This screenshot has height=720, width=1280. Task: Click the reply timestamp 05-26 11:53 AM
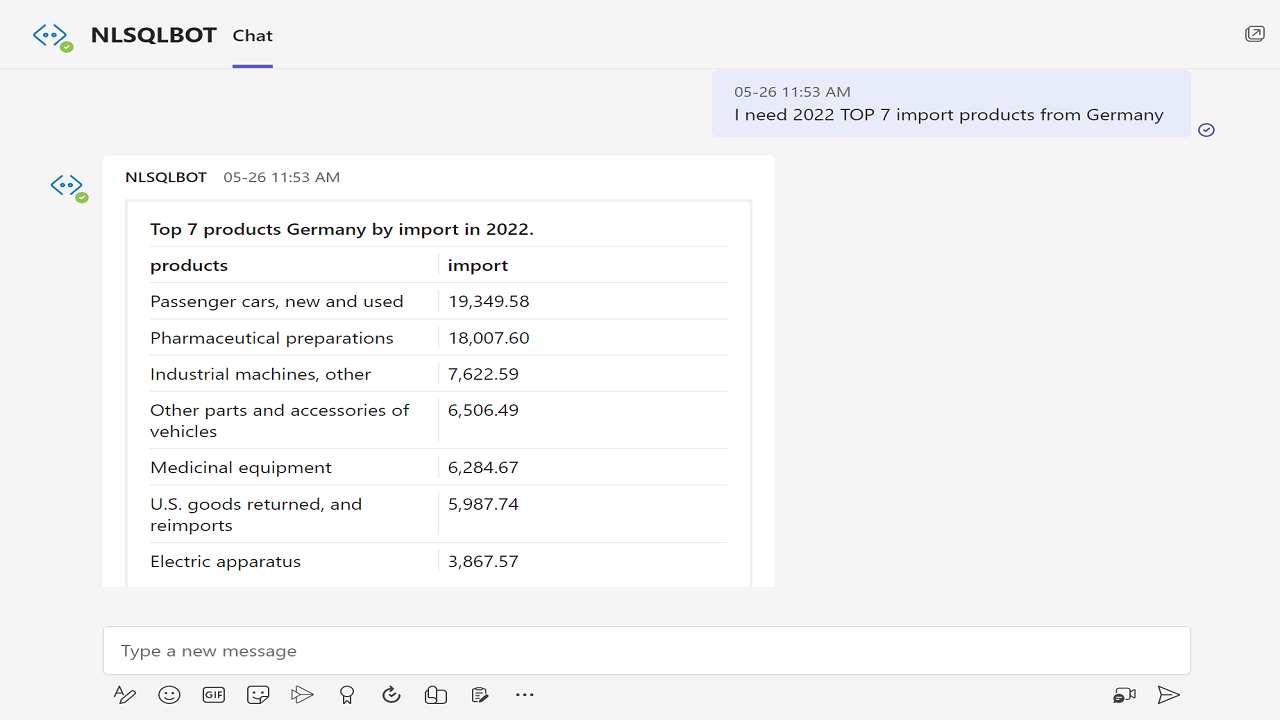282,177
